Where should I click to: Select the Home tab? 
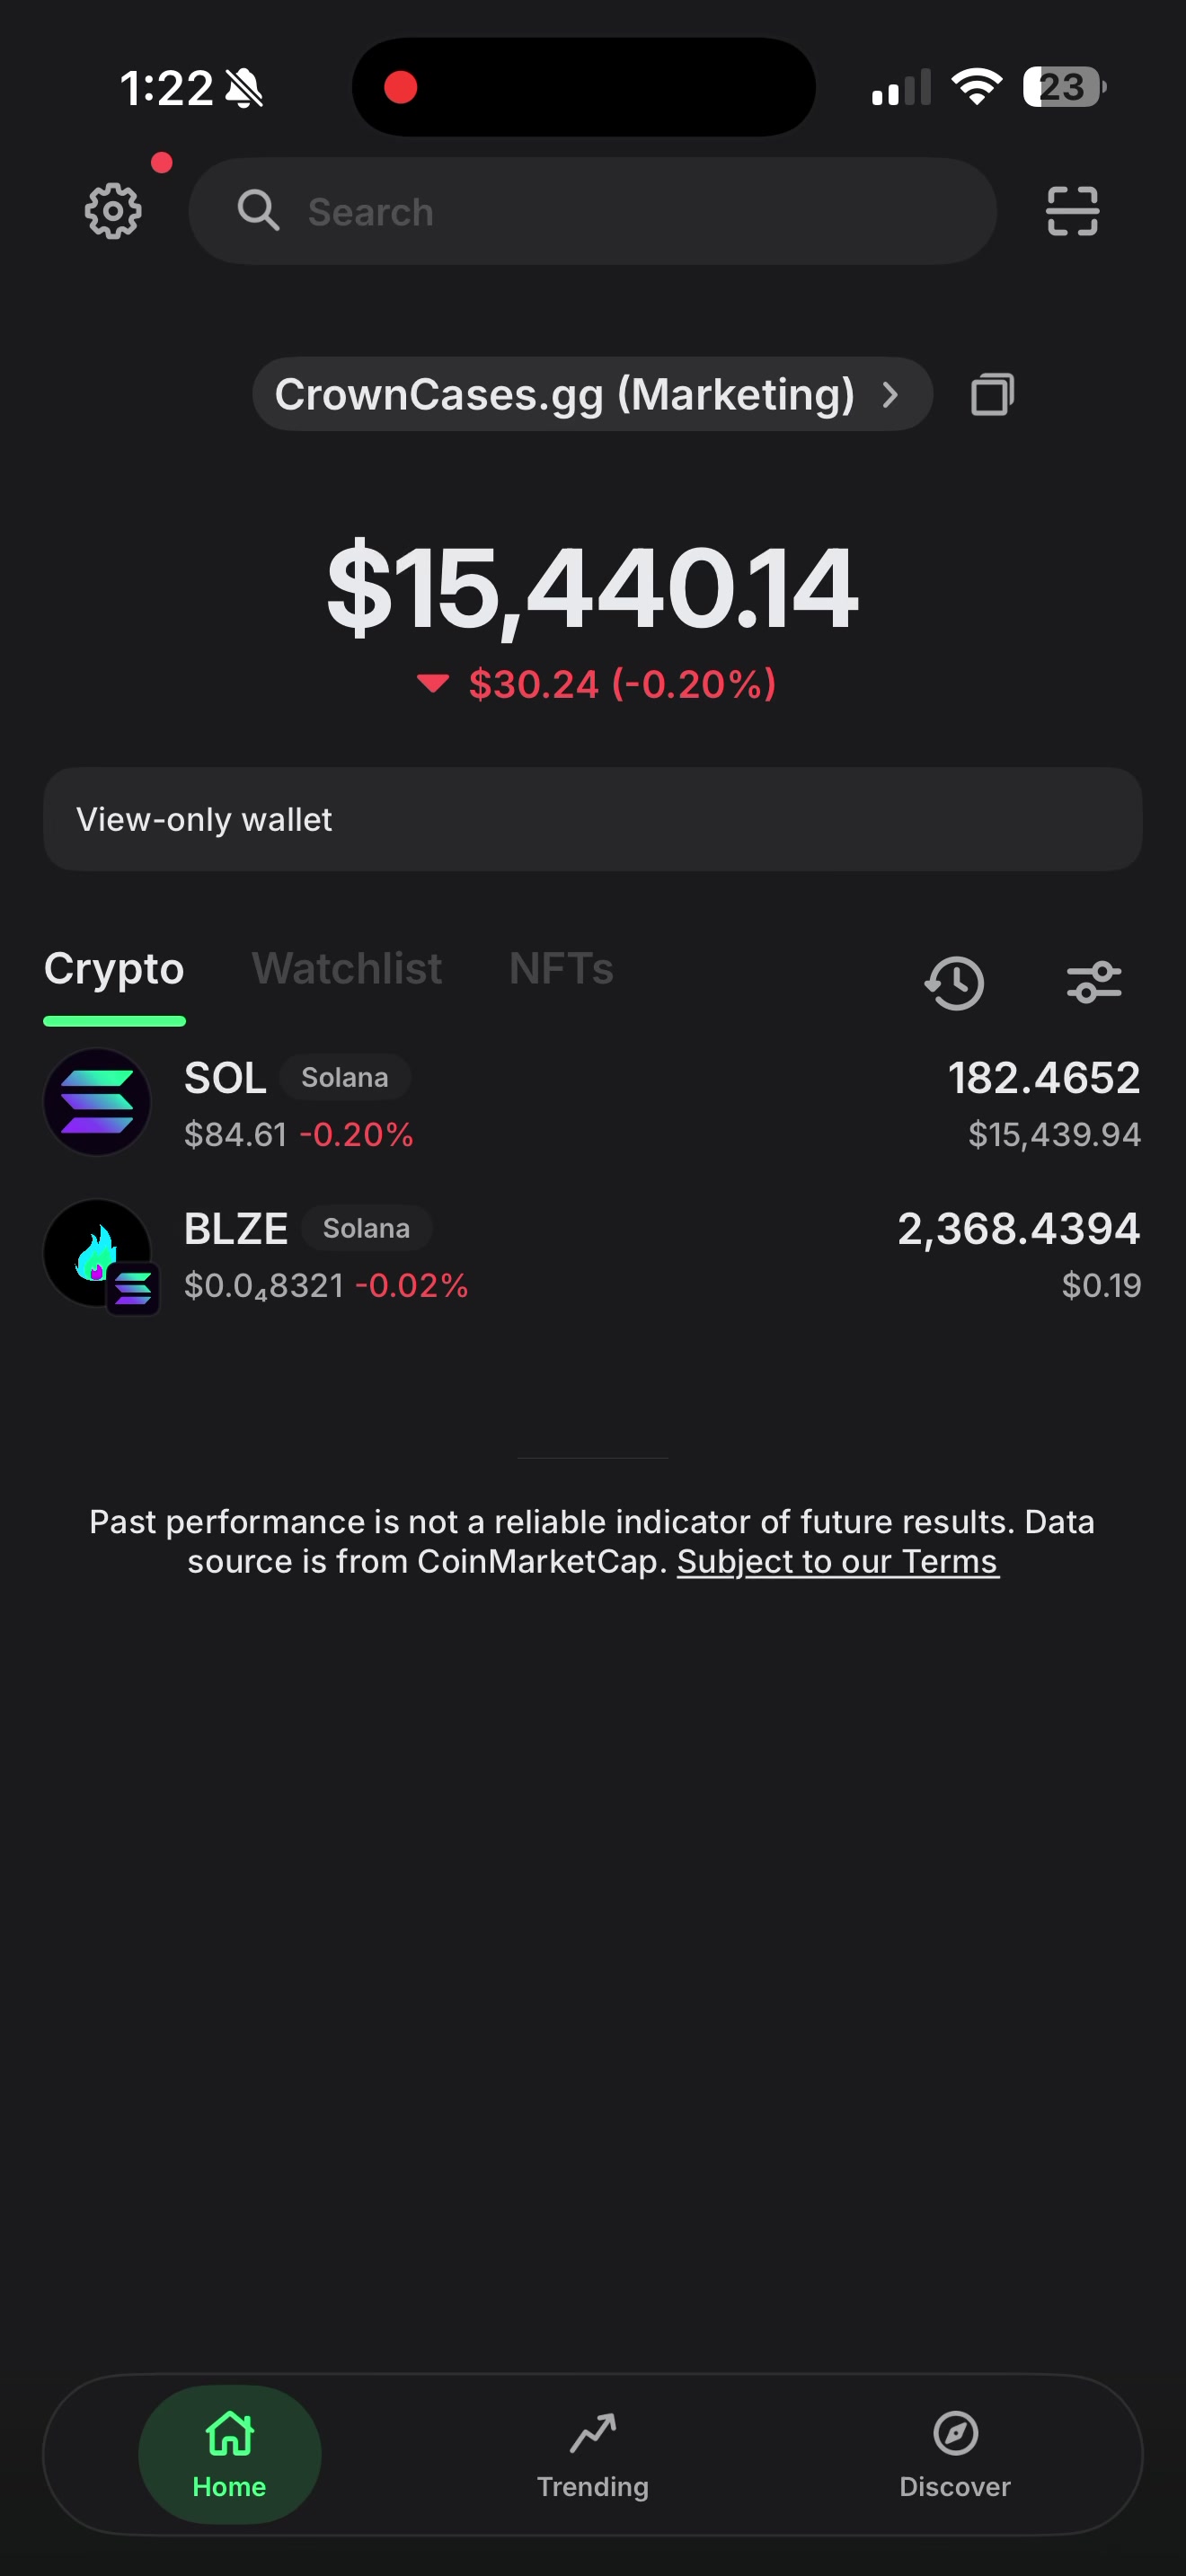pyautogui.click(x=230, y=2455)
